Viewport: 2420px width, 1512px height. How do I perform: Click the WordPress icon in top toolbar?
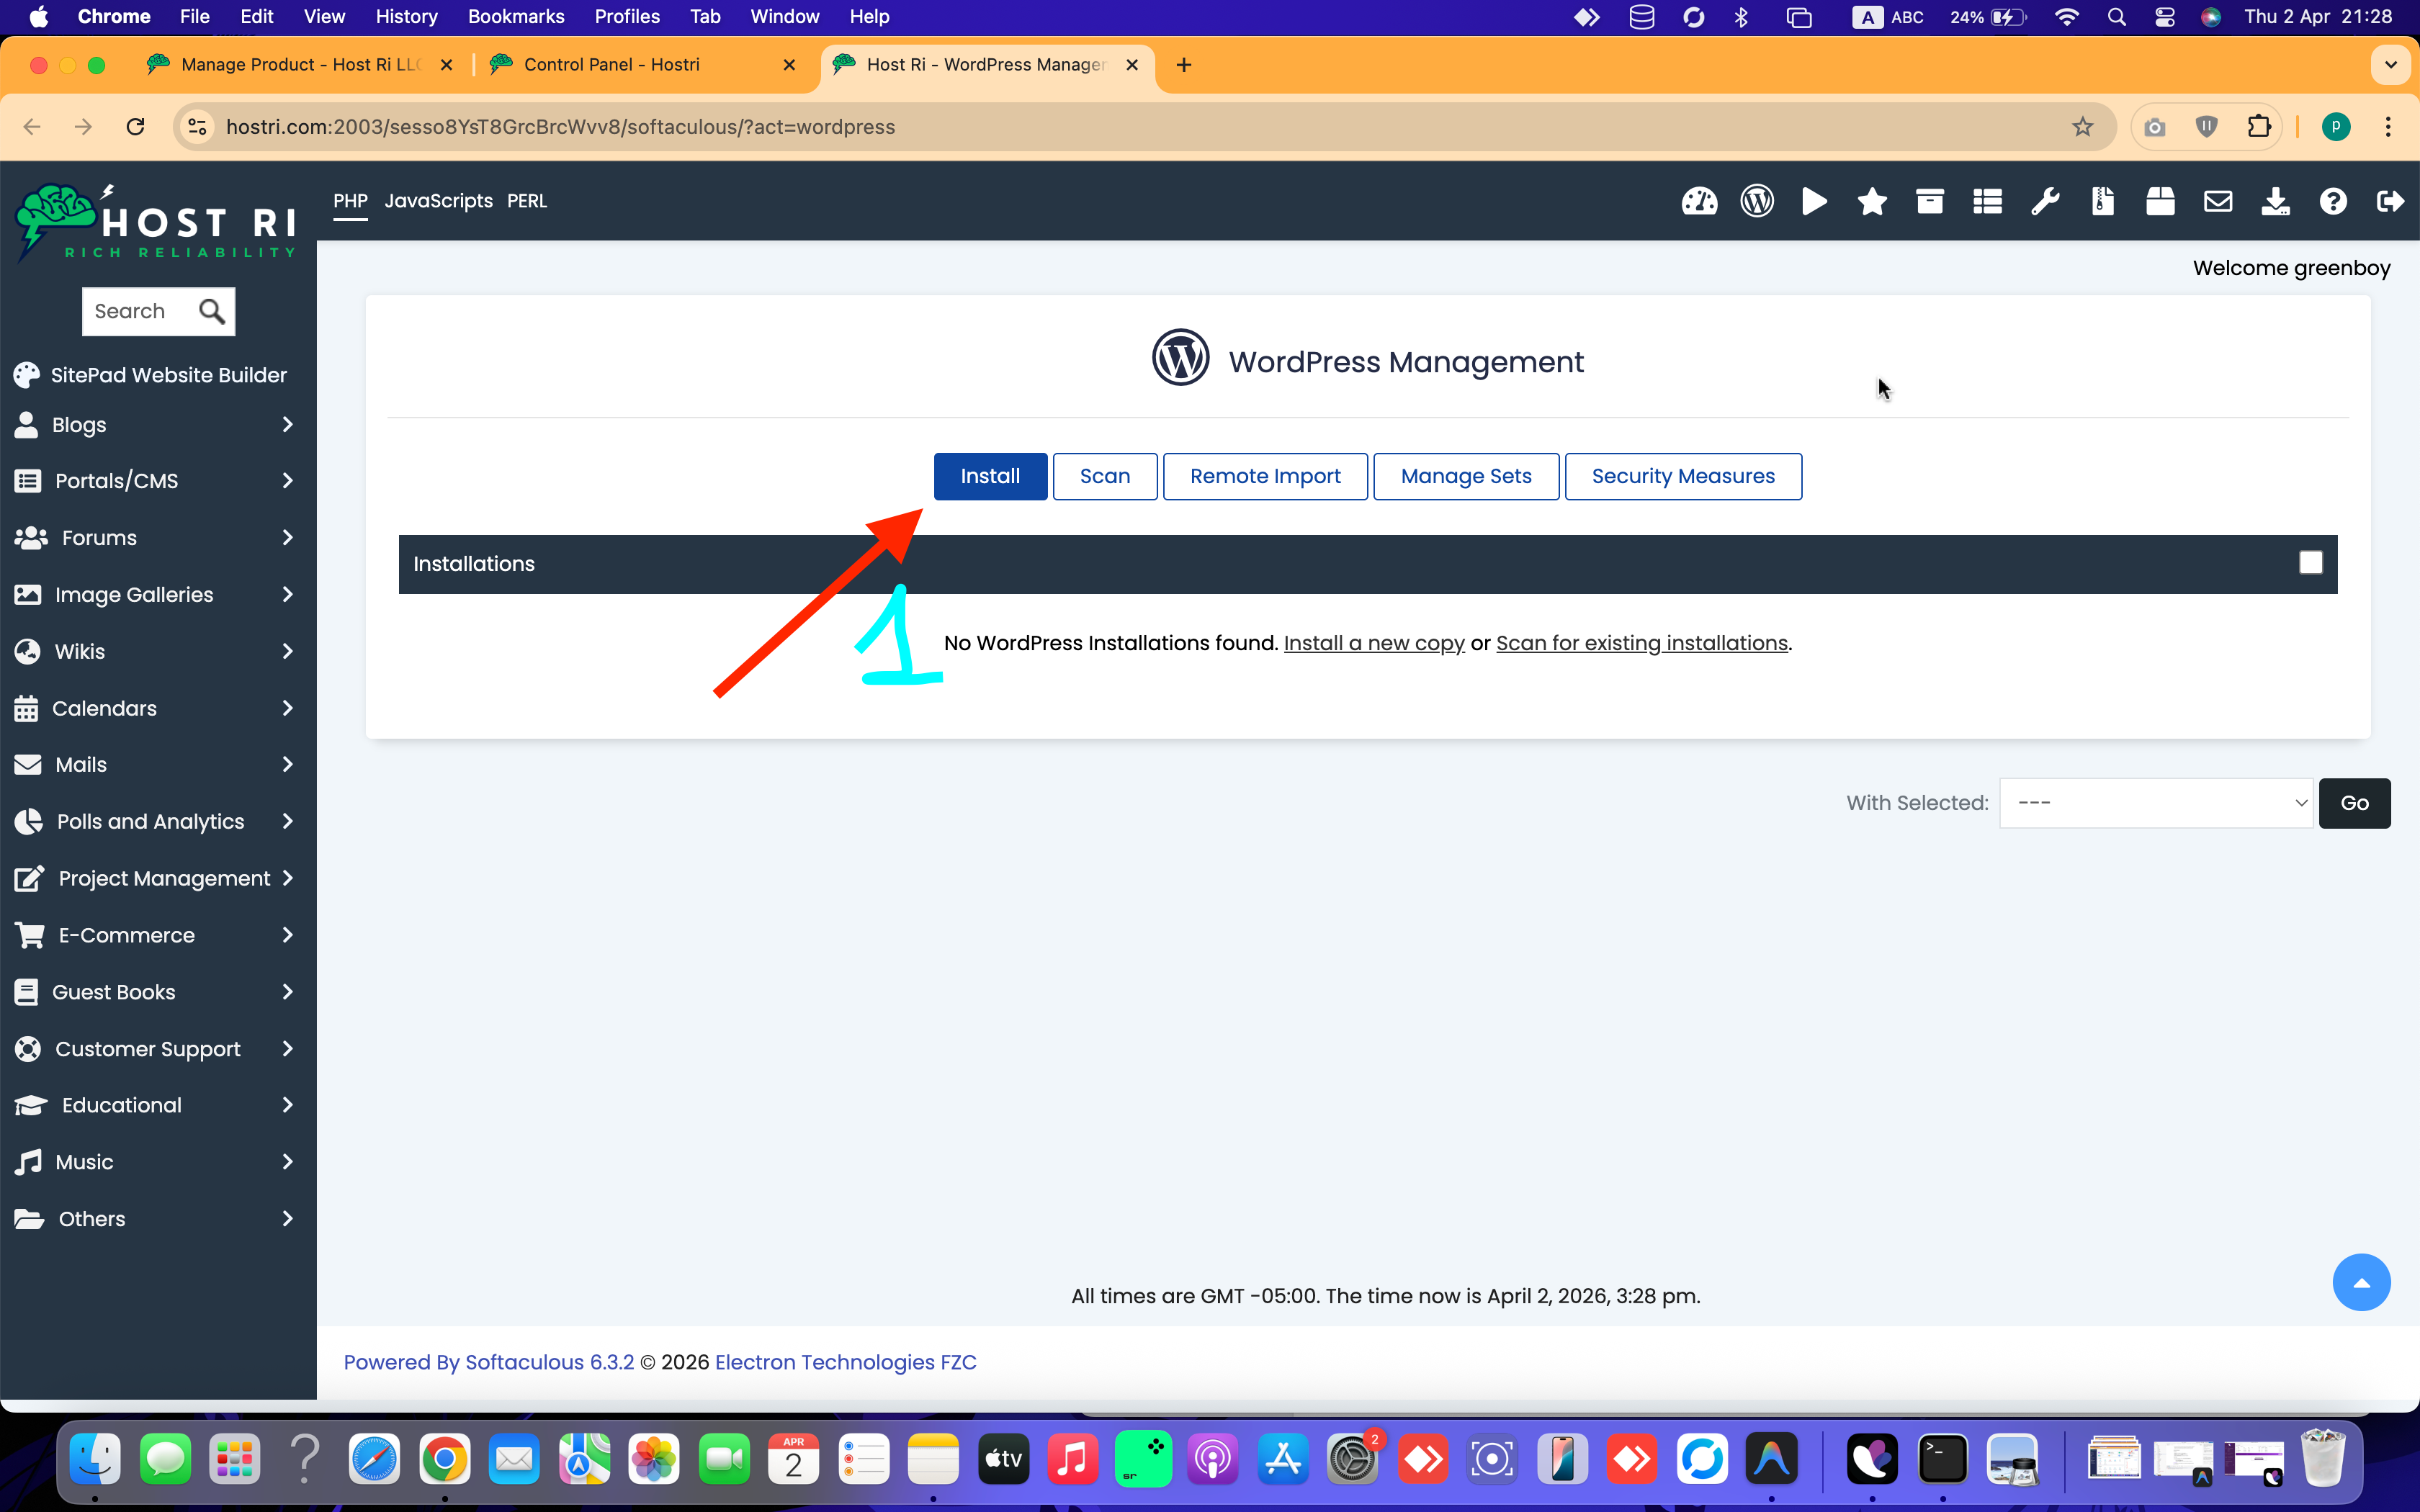click(1757, 202)
